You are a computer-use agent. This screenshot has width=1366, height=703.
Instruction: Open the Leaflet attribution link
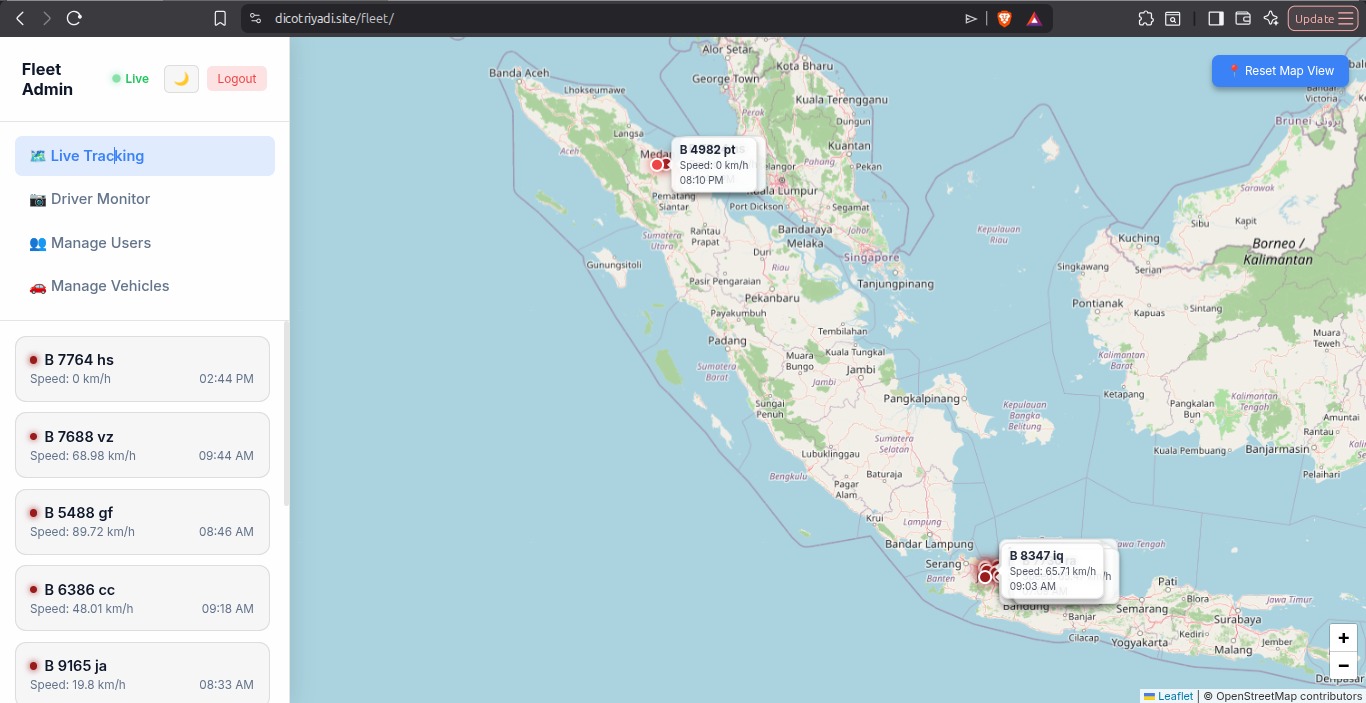click(x=1168, y=696)
